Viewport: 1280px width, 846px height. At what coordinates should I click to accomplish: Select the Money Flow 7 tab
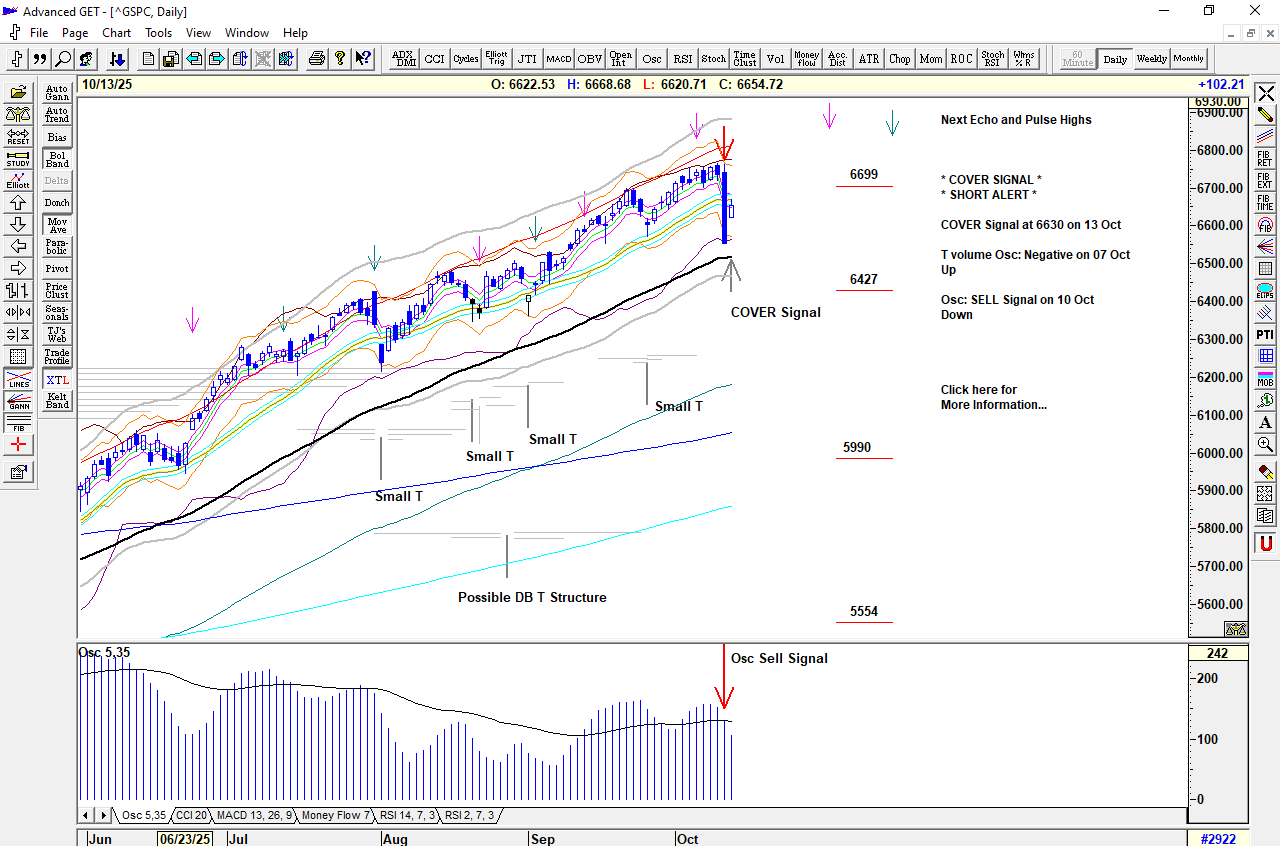click(336, 816)
